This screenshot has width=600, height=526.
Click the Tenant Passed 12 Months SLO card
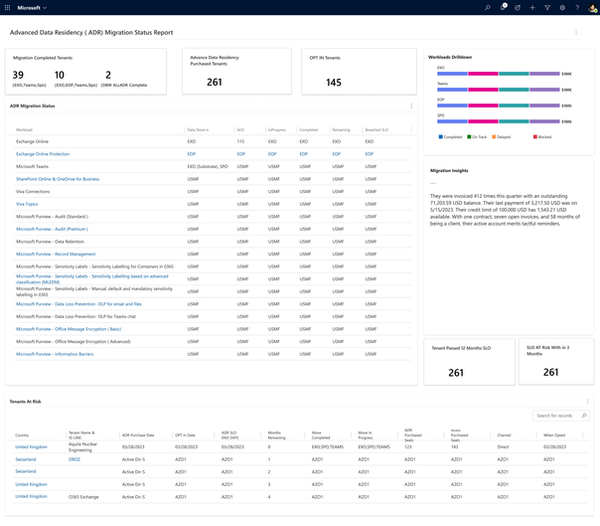click(x=469, y=362)
